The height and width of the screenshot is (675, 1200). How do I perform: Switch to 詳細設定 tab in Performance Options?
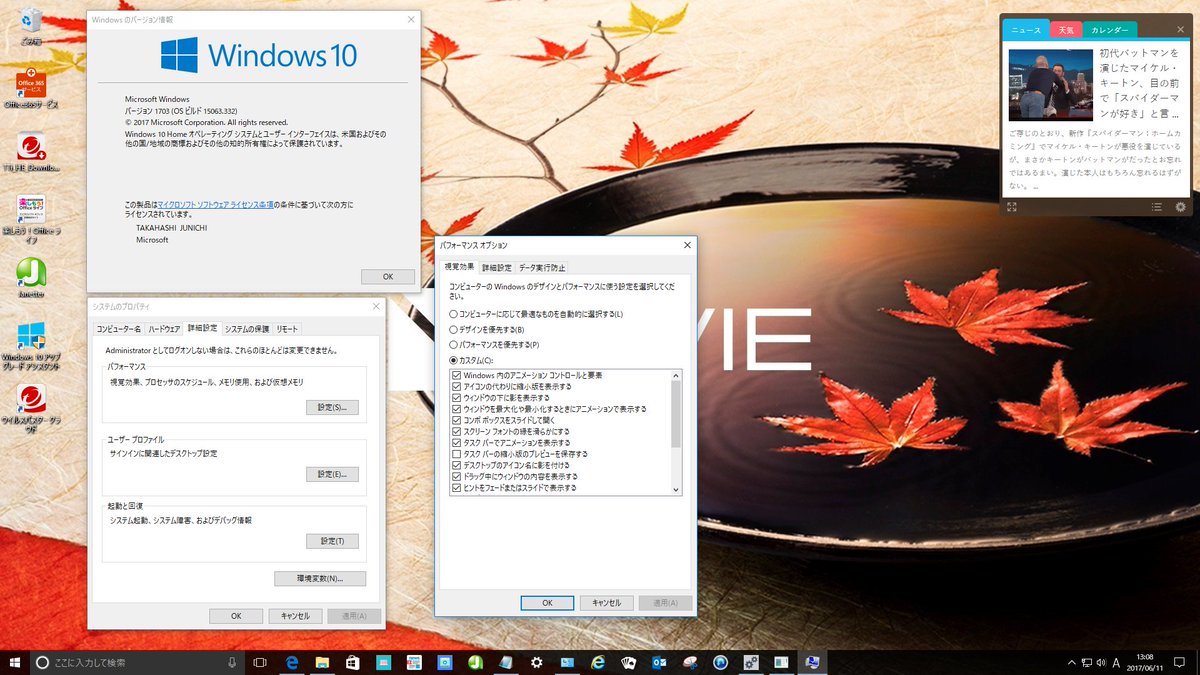(496, 267)
